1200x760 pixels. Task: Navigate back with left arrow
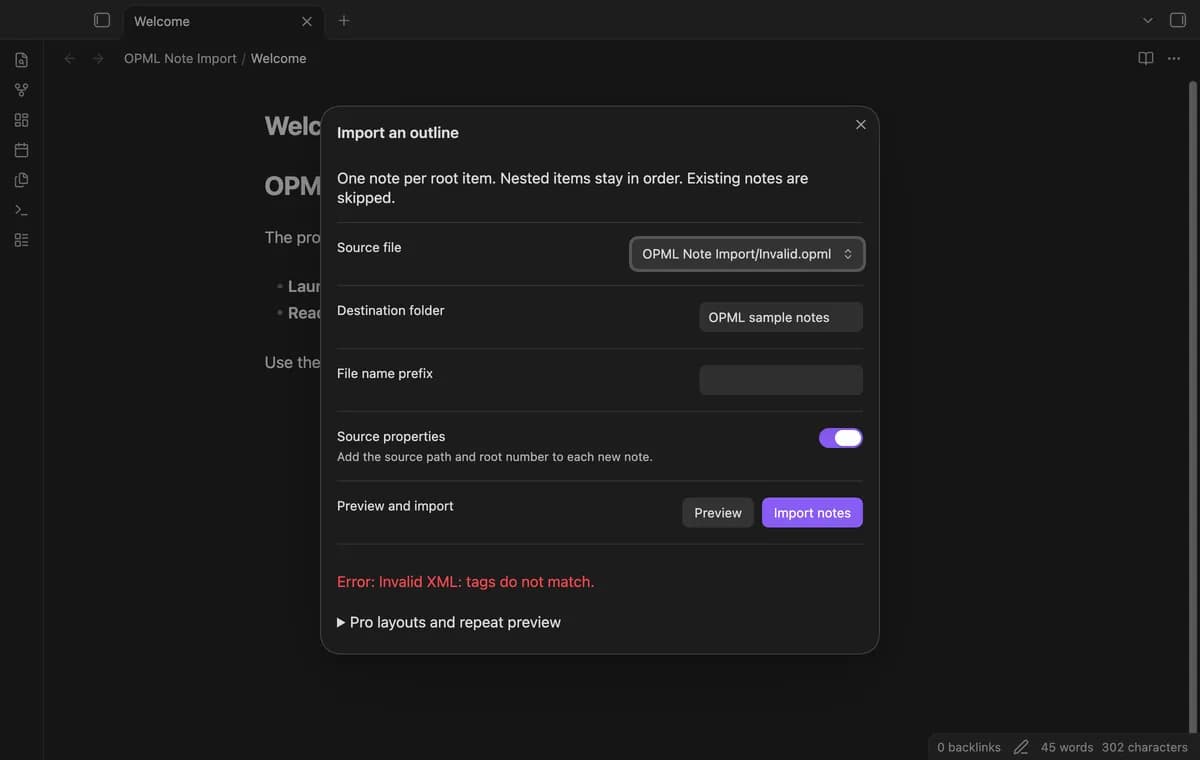[70, 58]
